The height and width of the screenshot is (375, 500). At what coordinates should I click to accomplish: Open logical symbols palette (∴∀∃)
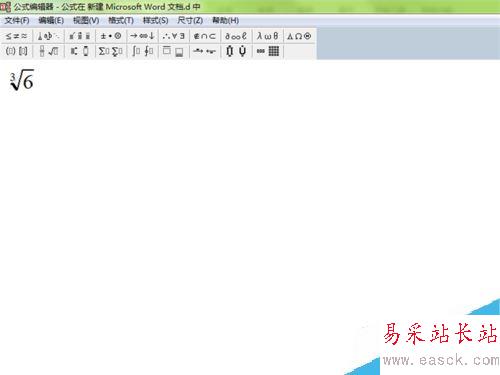pos(174,36)
